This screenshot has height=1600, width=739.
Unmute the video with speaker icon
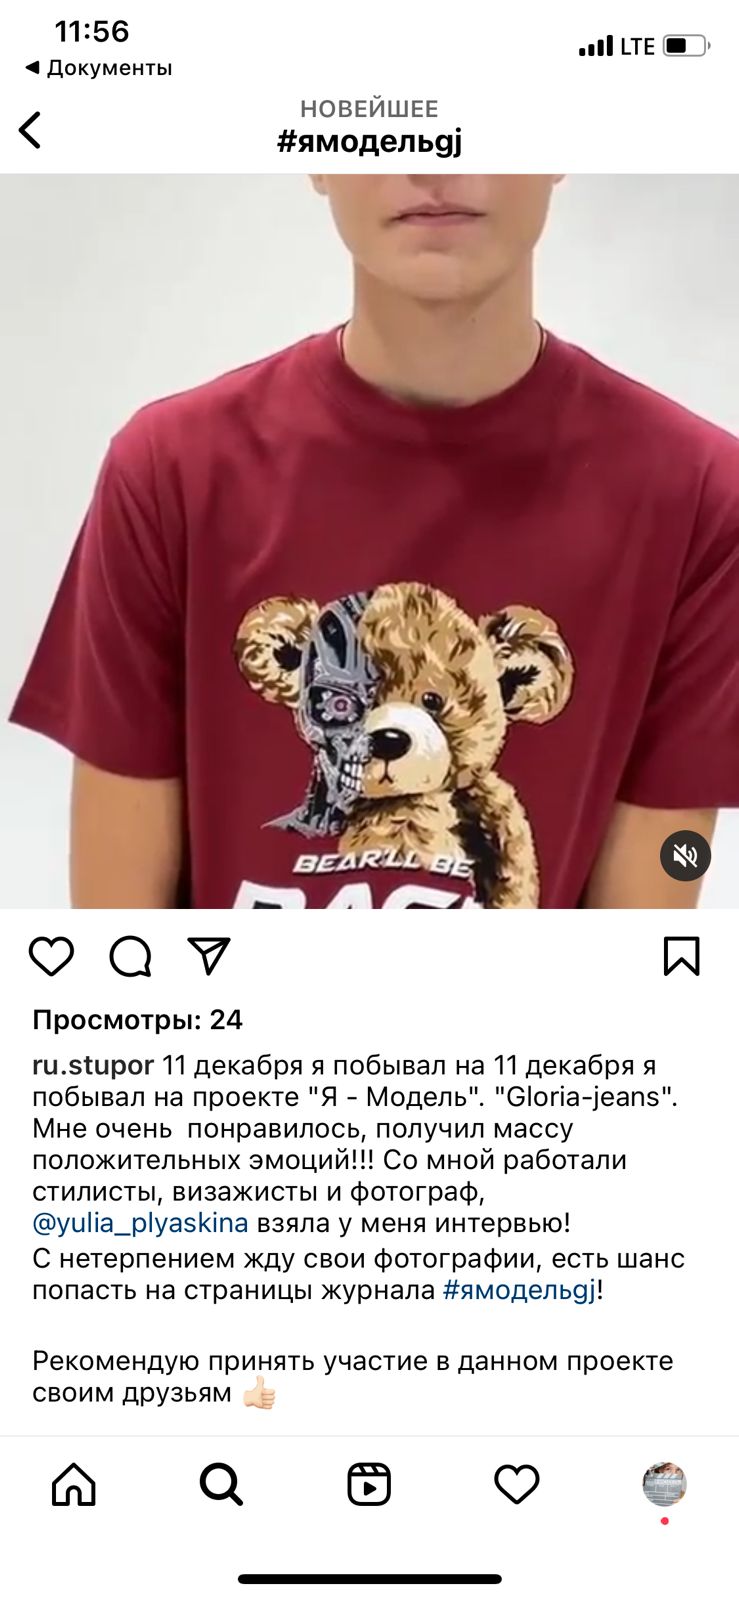685,856
